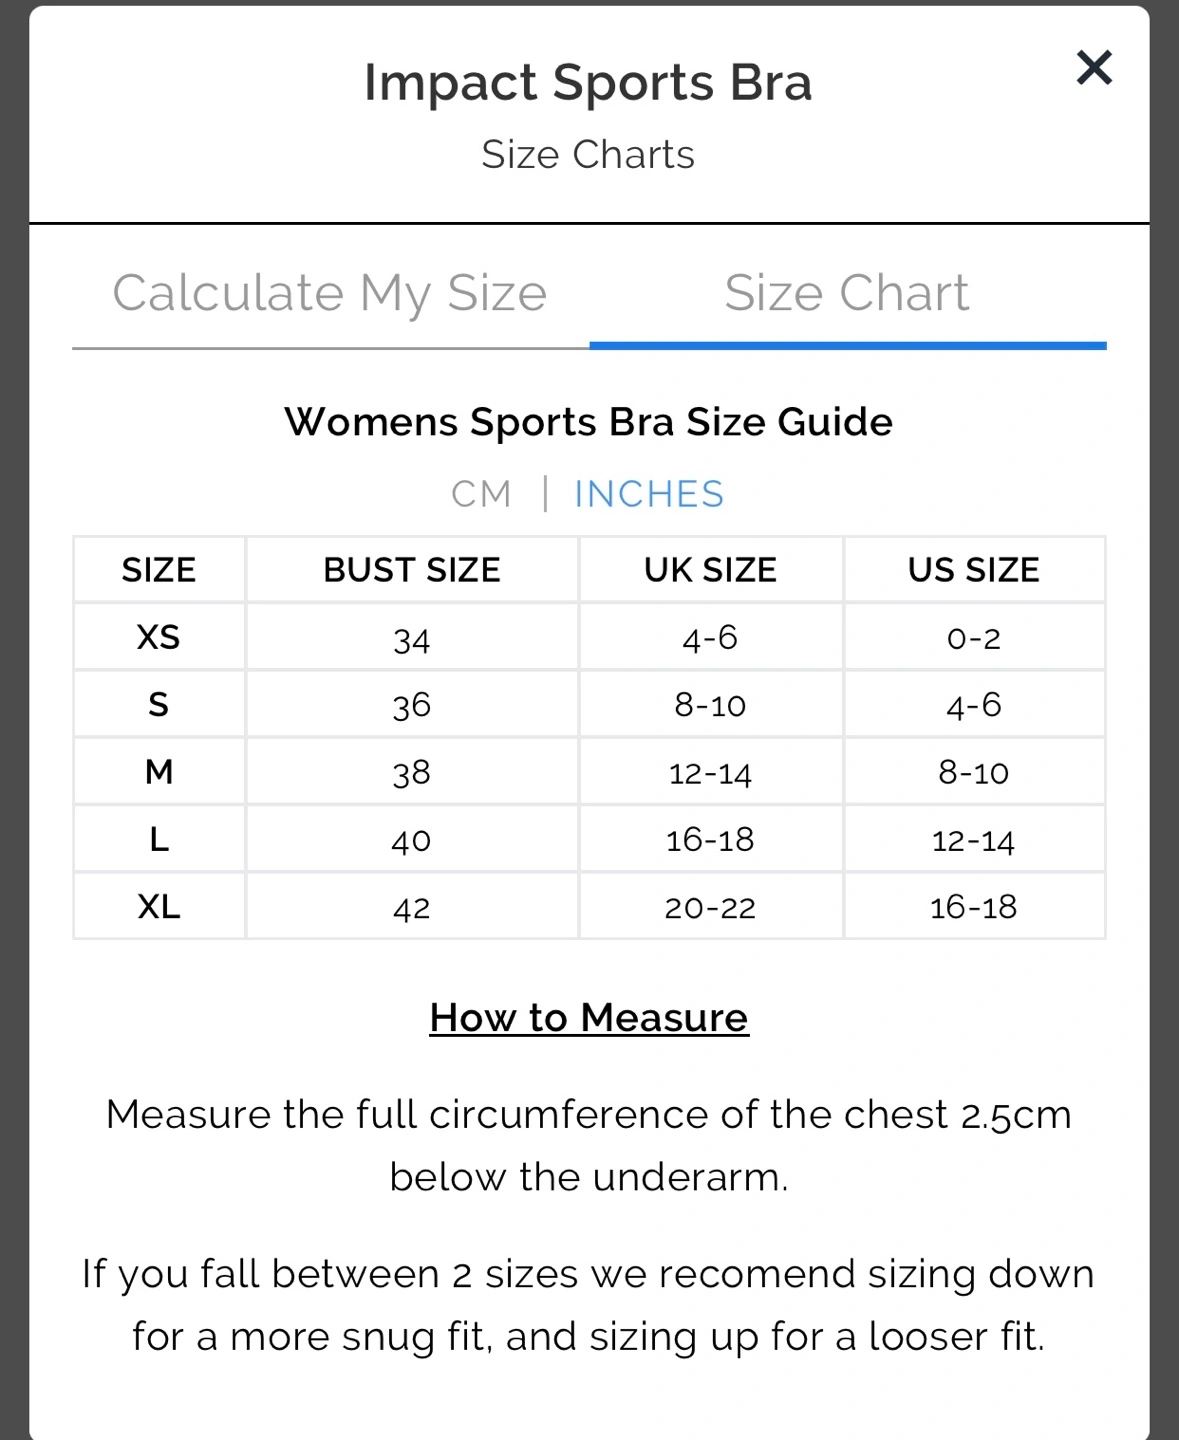This screenshot has width=1179, height=1440.
Task: Click the US size 0-2 cell
Action: coord(974,638)
